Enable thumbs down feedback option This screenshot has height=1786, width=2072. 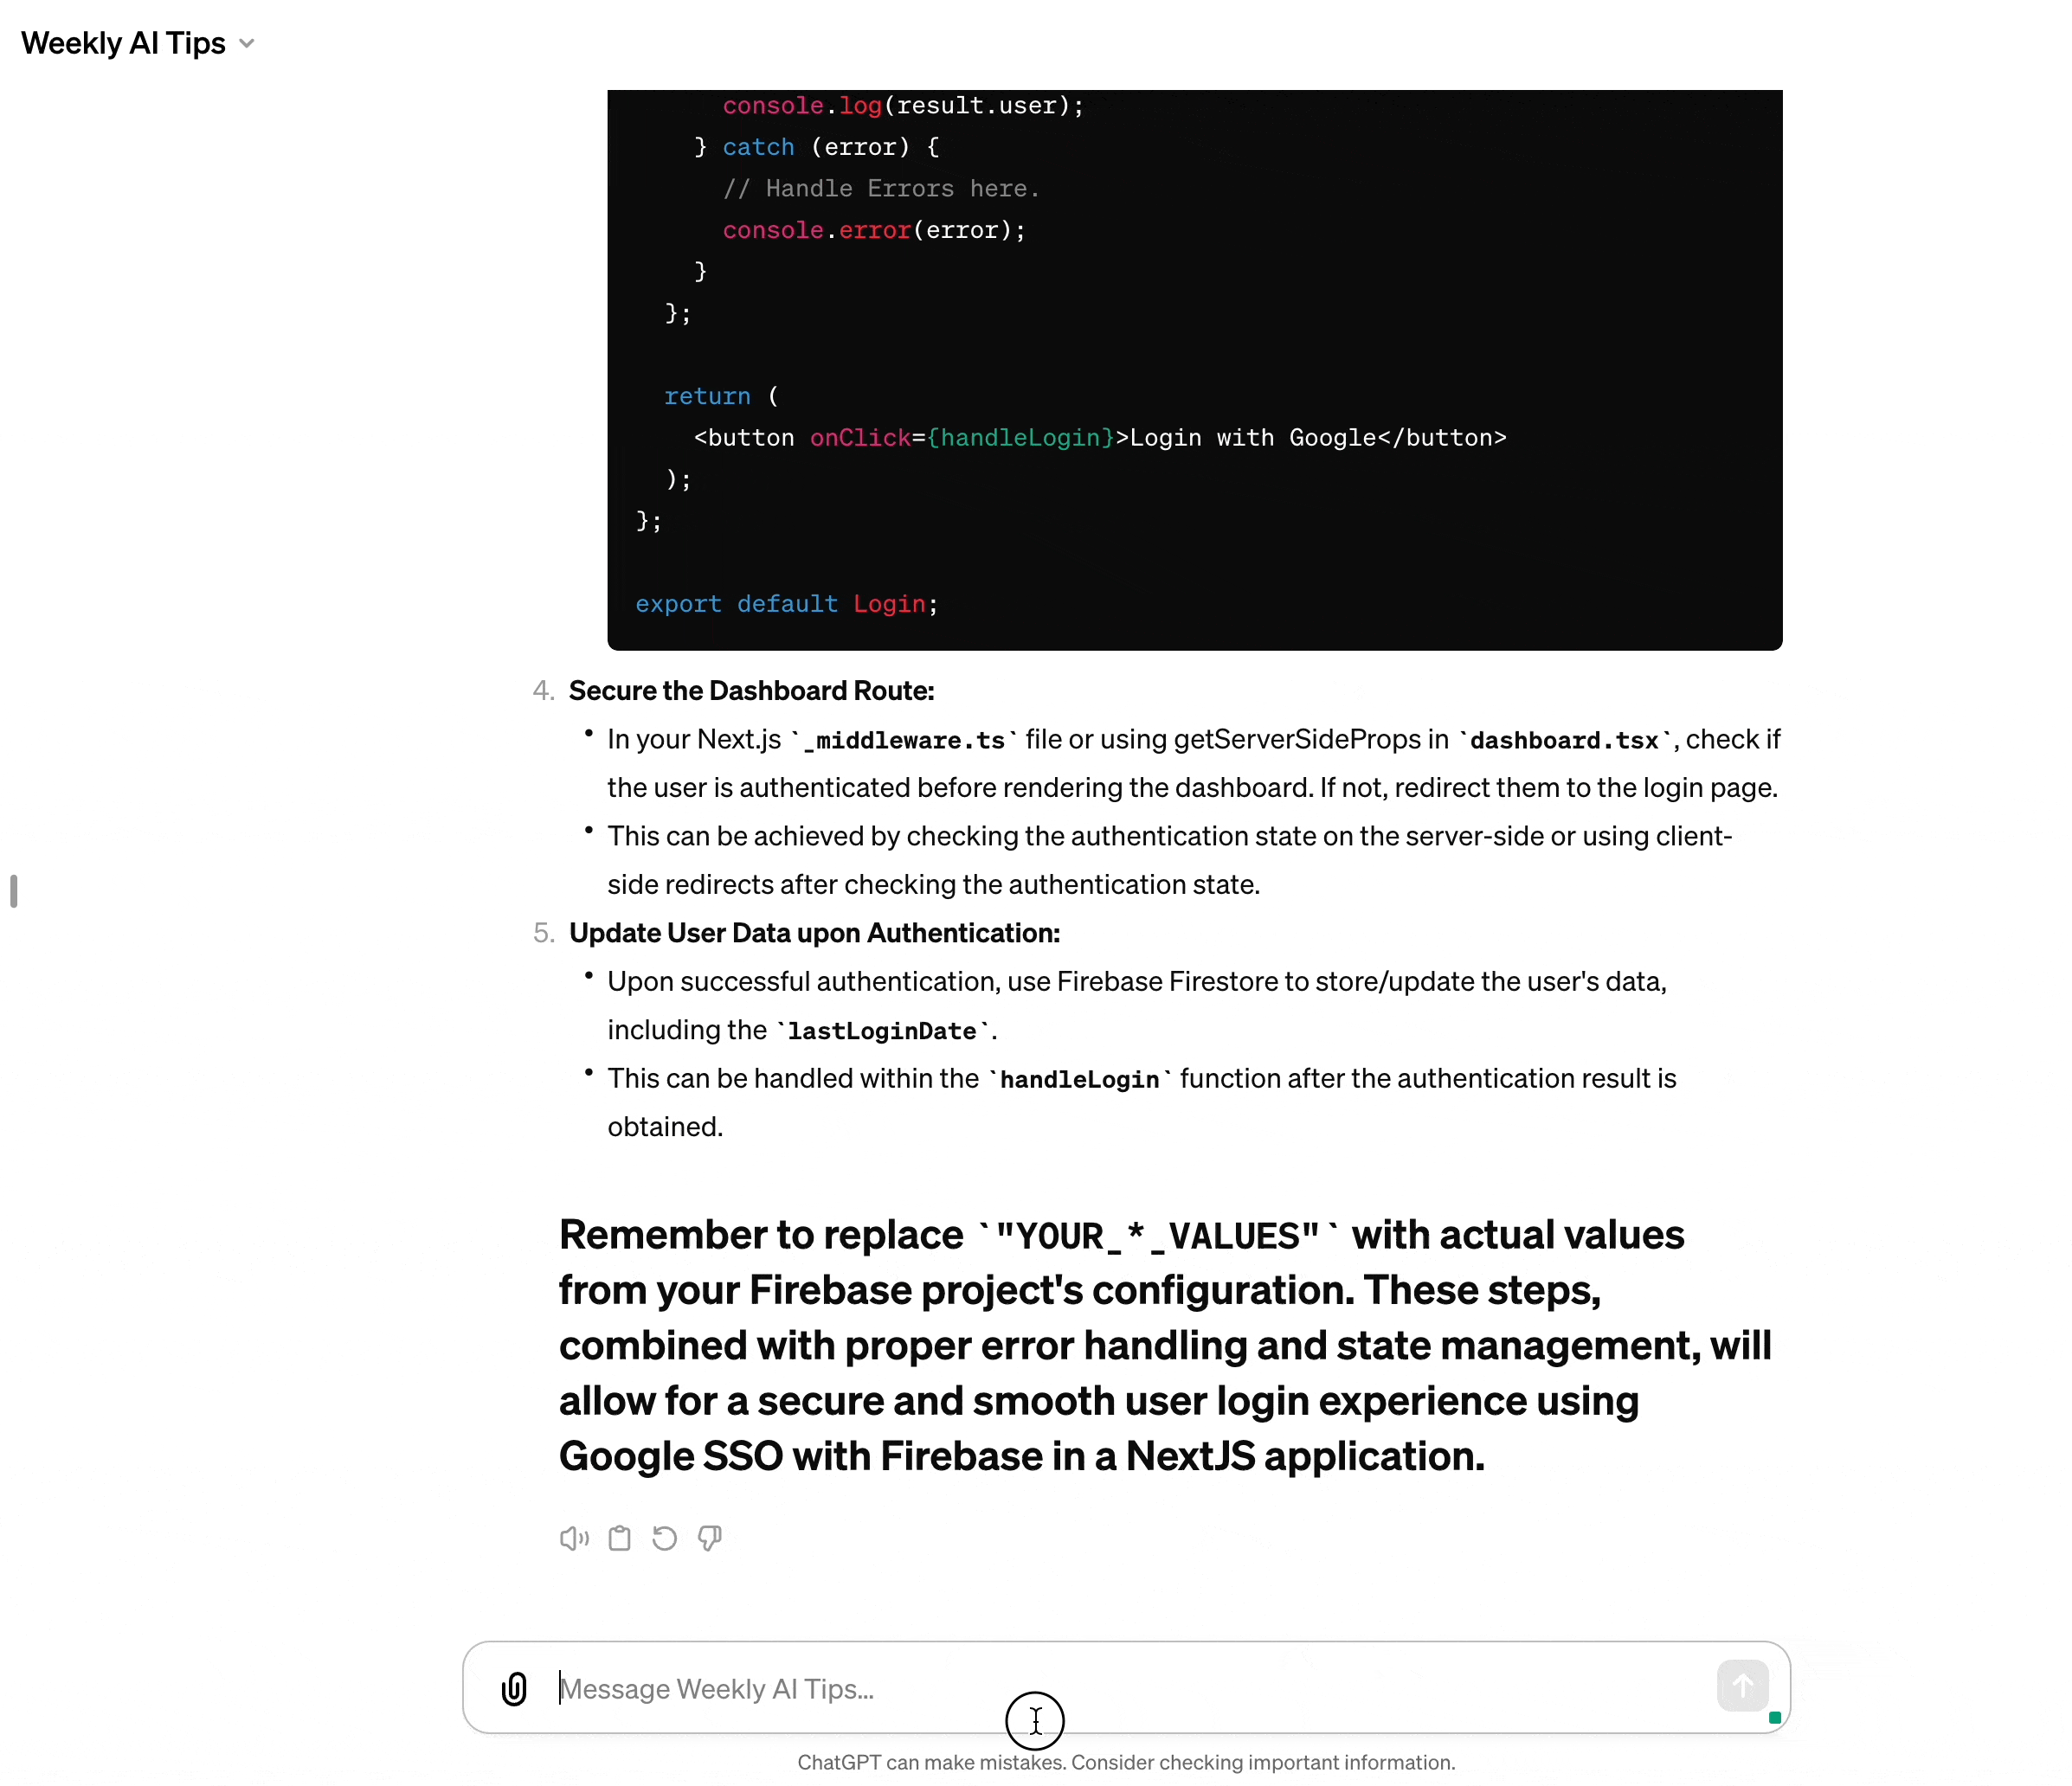tap(711, 1536)
